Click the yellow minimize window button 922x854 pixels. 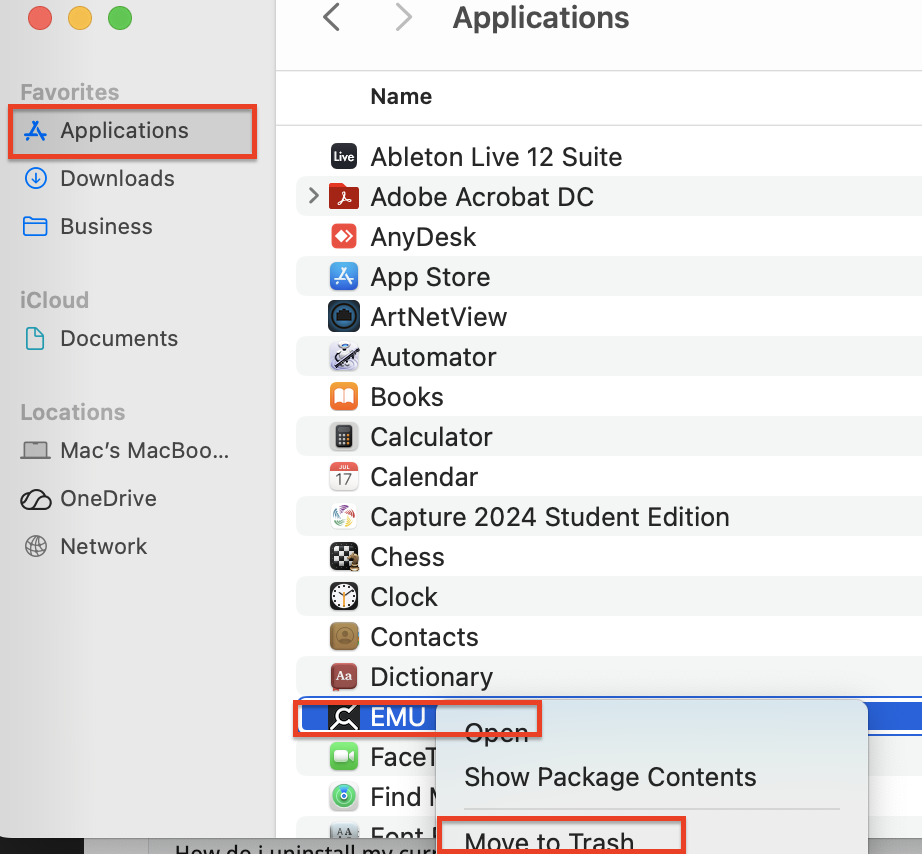pos(80,18)
